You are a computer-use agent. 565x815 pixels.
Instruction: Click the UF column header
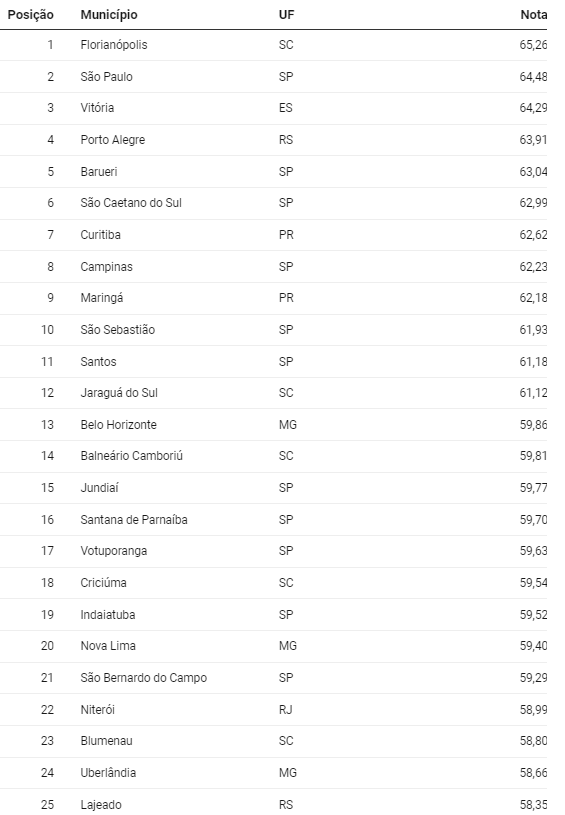tap(286, 15)
